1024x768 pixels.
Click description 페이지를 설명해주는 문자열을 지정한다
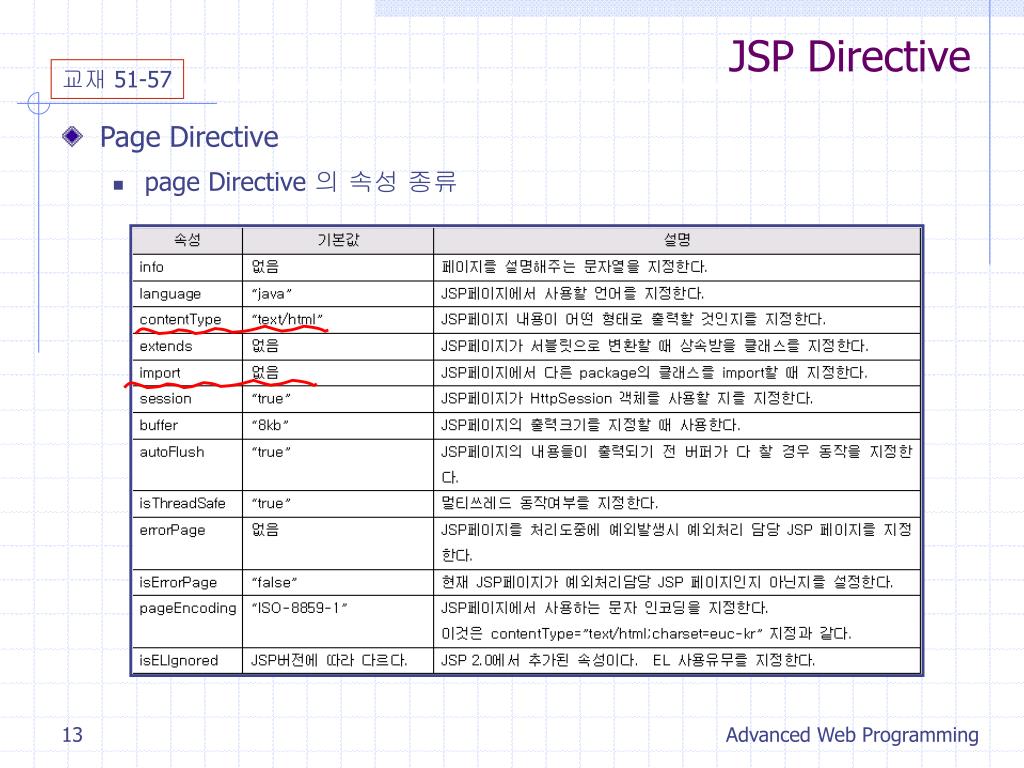(x=574, y=266)
